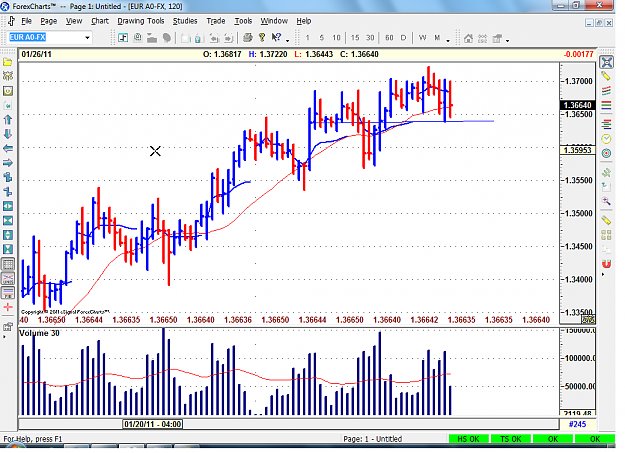Toggle the grid lines icon
The width and height of the screenshot is (625, 453).
8,264
